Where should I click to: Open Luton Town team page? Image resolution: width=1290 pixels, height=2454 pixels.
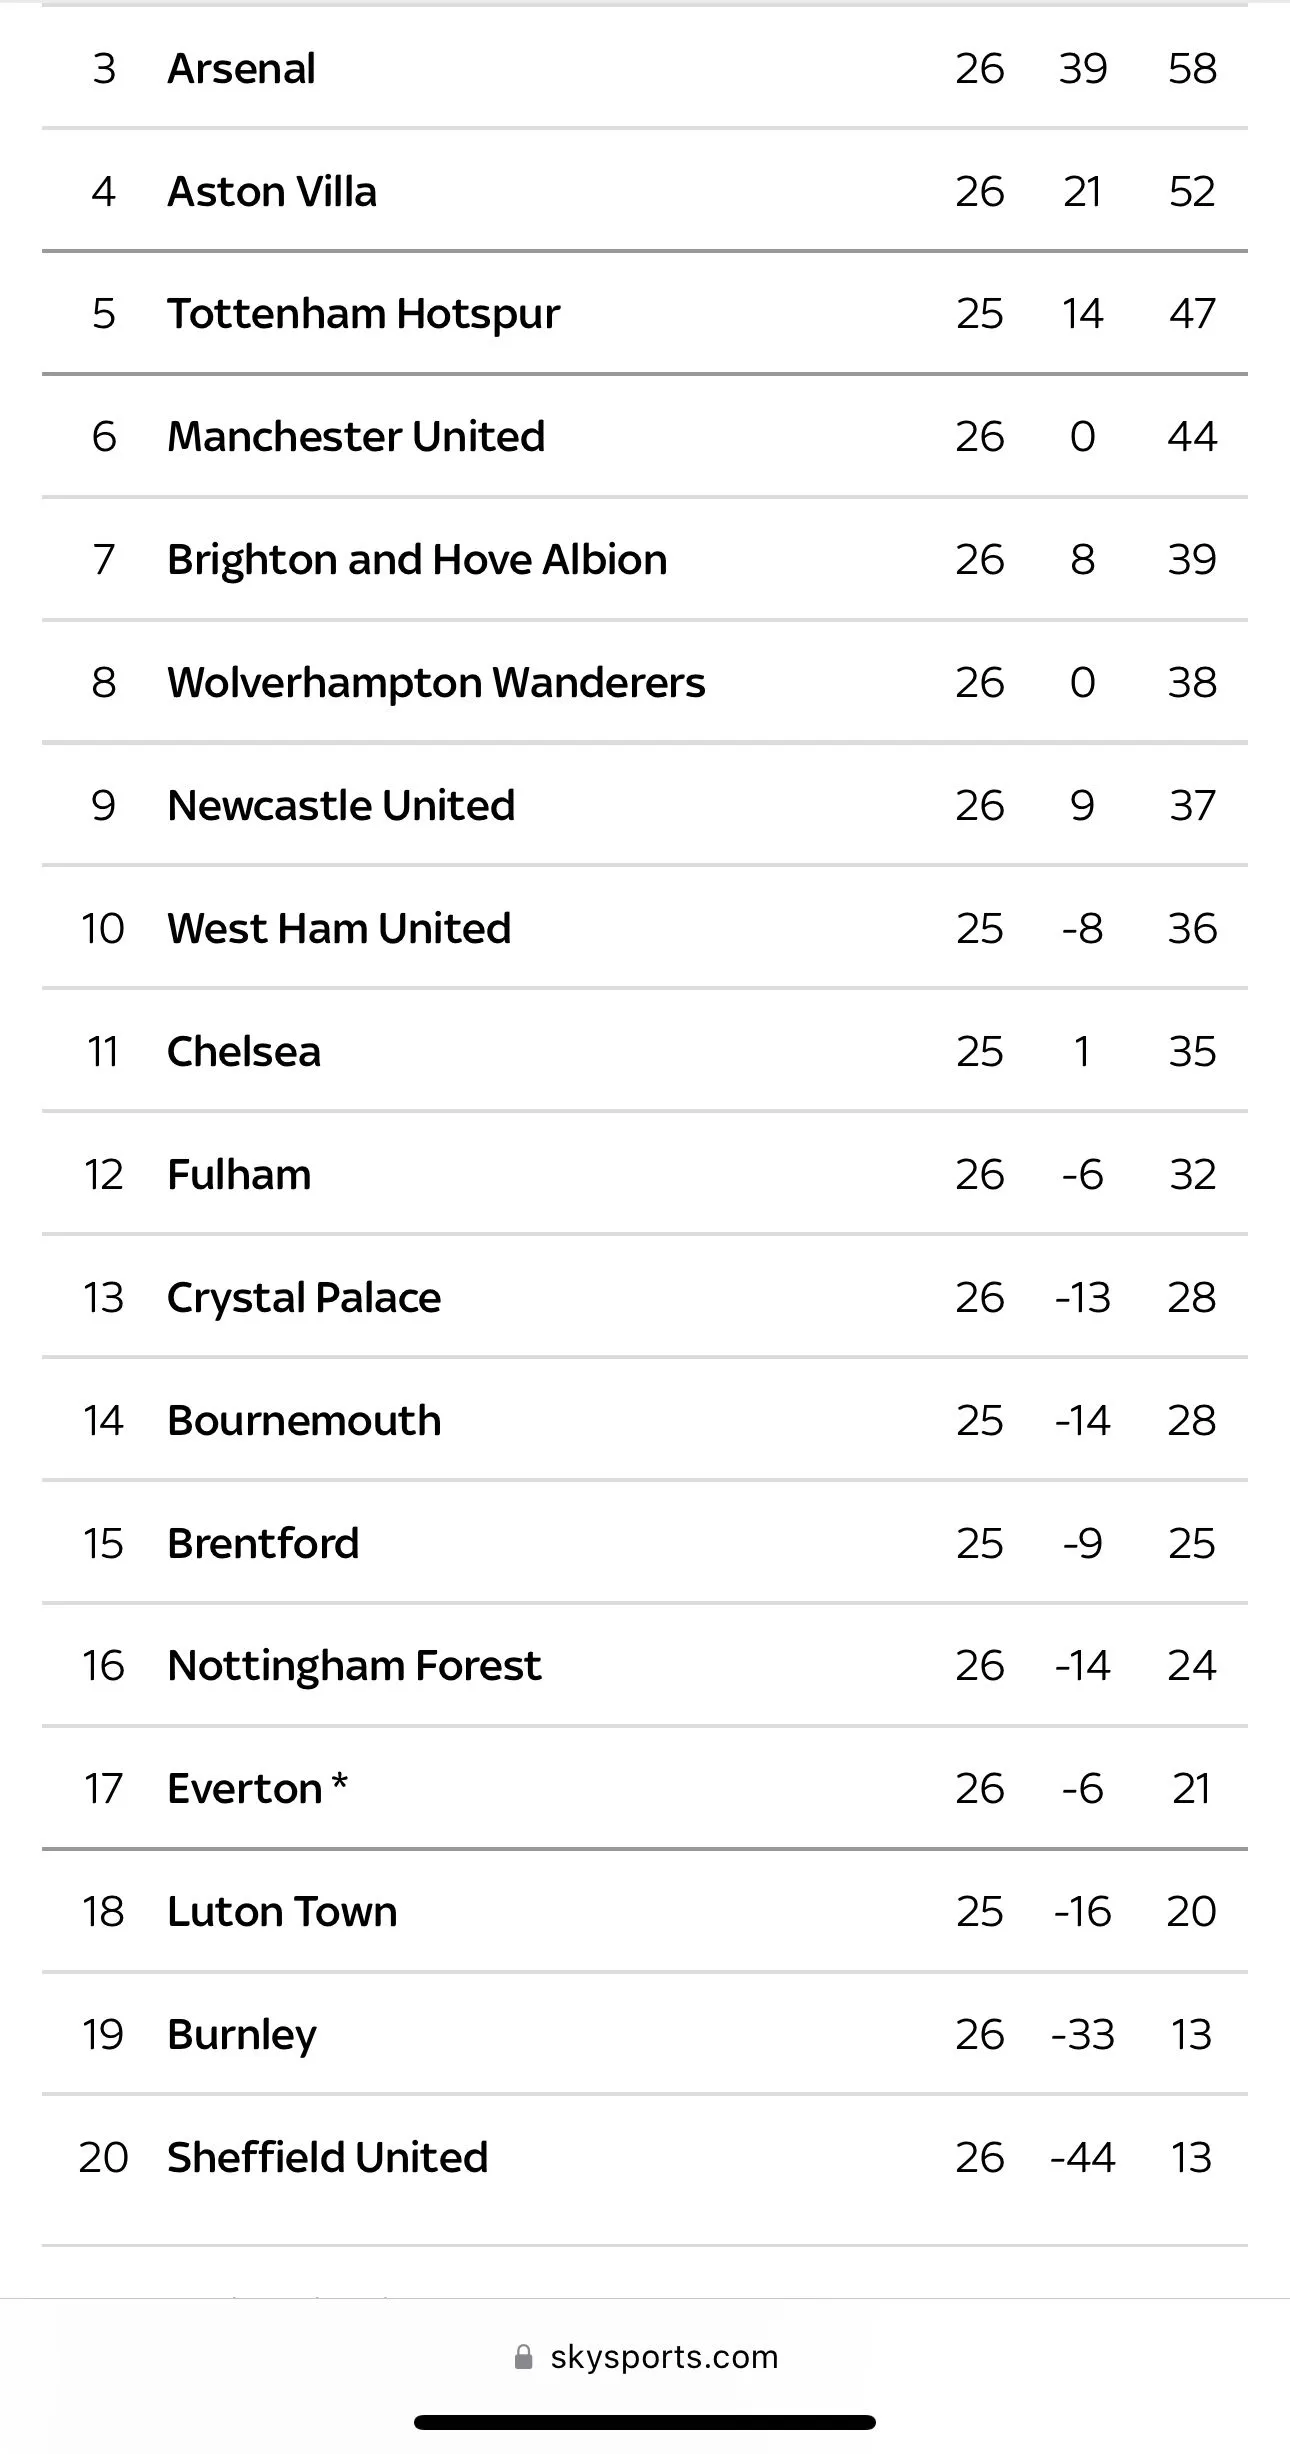[x=282, y=1911]
